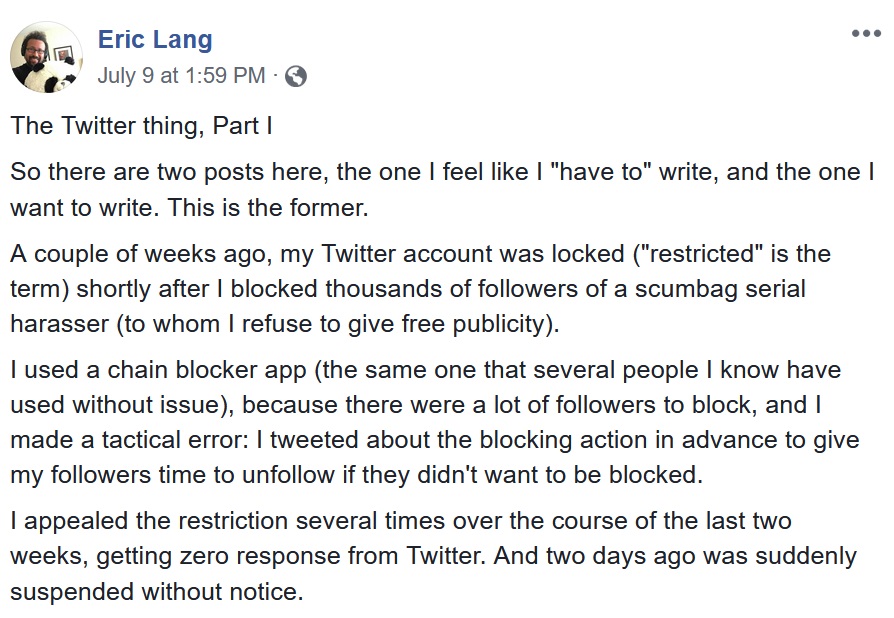Click the words "scumbag serial"

[720, 289]
